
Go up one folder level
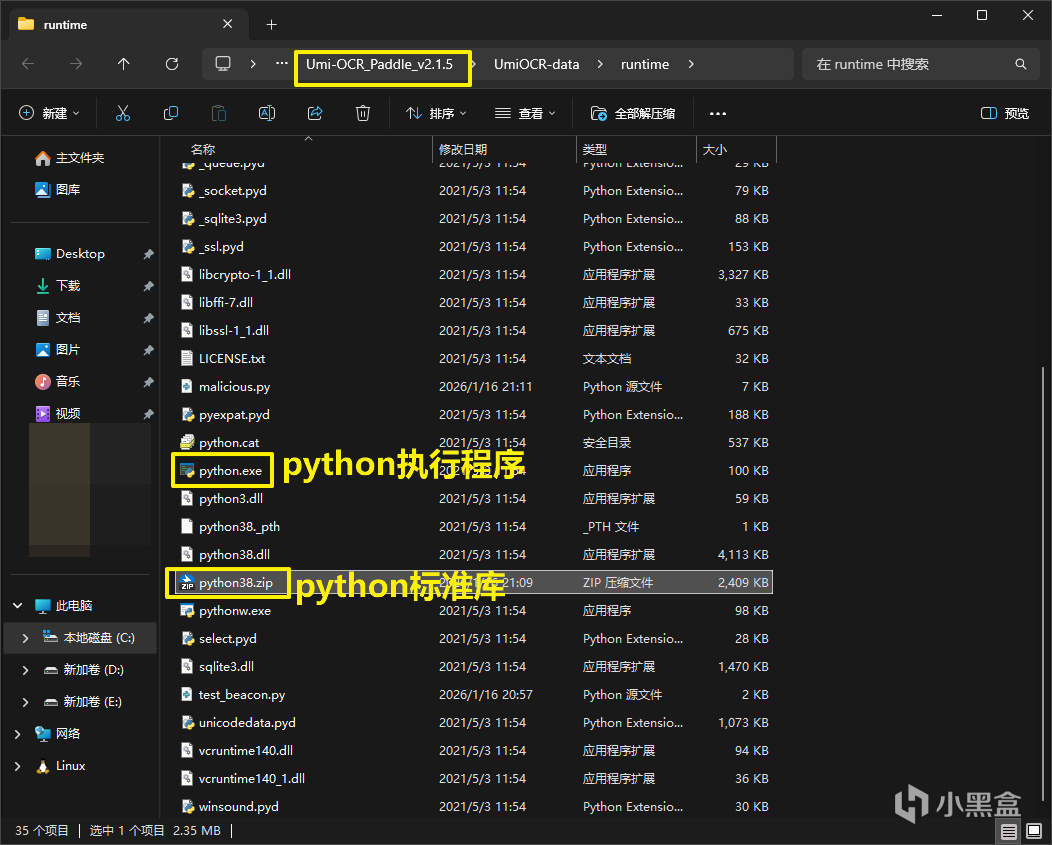(123, 64)
